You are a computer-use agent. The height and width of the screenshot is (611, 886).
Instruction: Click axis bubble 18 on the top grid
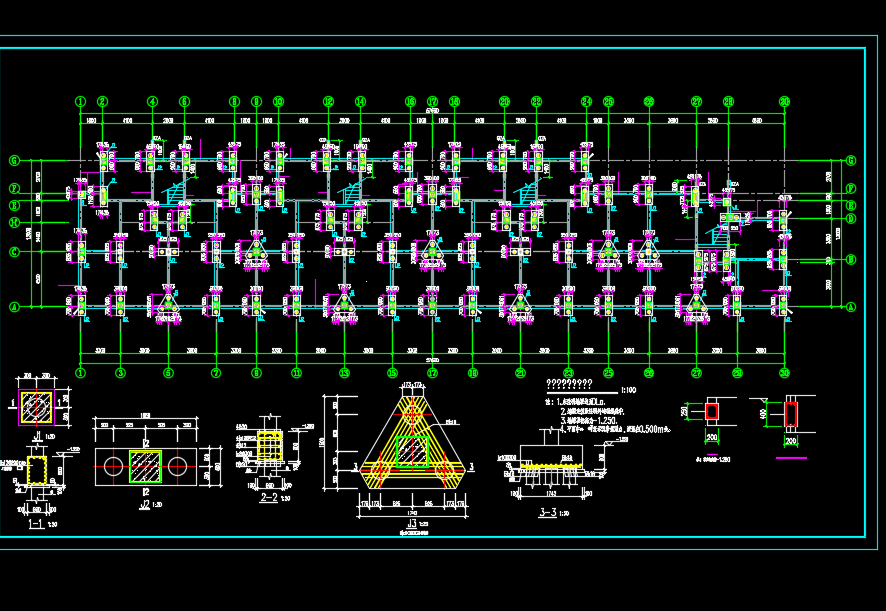454,102
